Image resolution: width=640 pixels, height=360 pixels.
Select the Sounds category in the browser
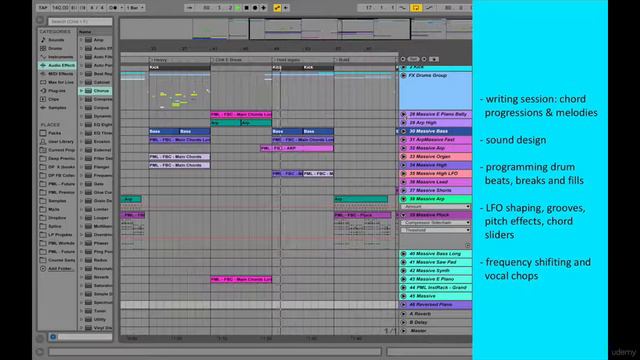click(x=57, y=40)
